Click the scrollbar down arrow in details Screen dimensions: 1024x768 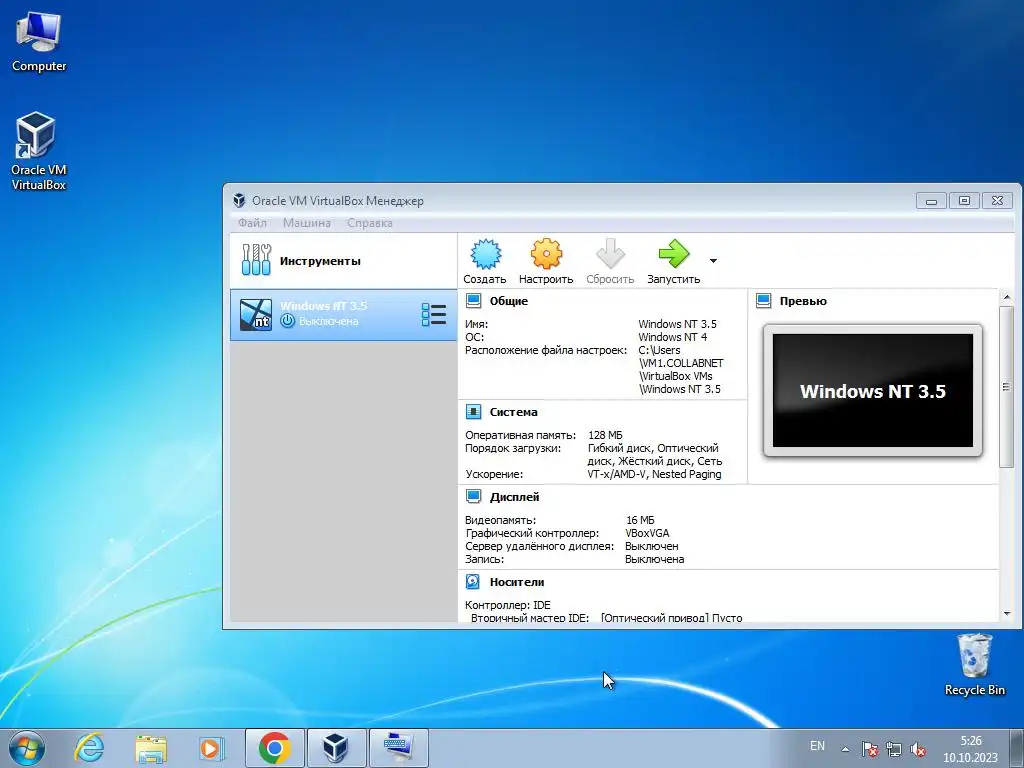point(1006,614)
